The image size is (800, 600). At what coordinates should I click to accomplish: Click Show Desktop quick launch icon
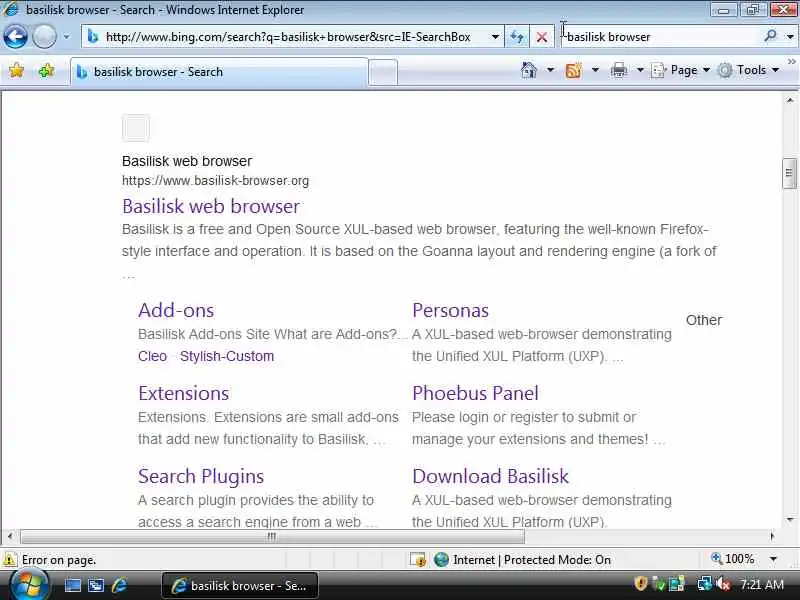(x=72, y=585)
